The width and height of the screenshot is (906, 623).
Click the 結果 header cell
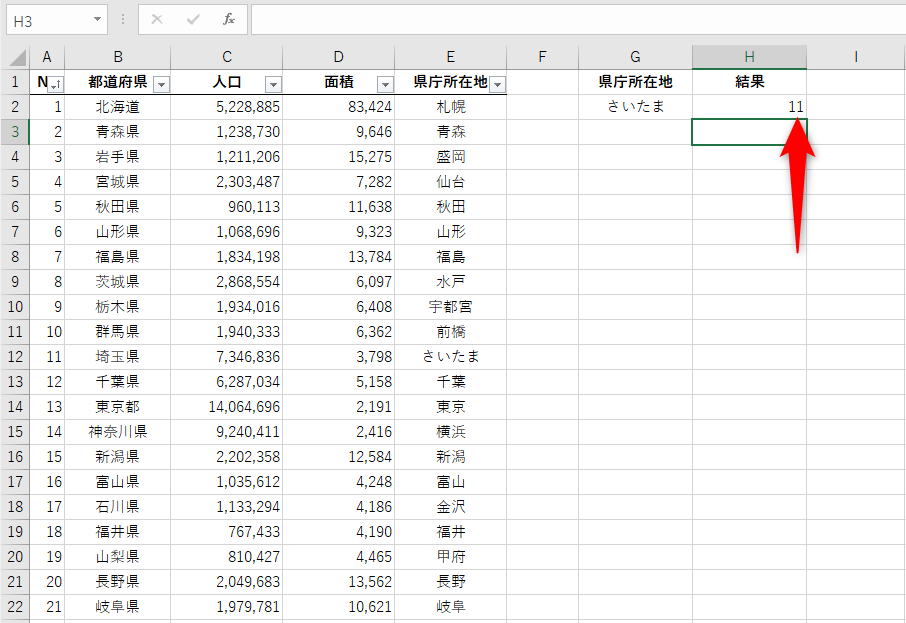tap(749, 81)
